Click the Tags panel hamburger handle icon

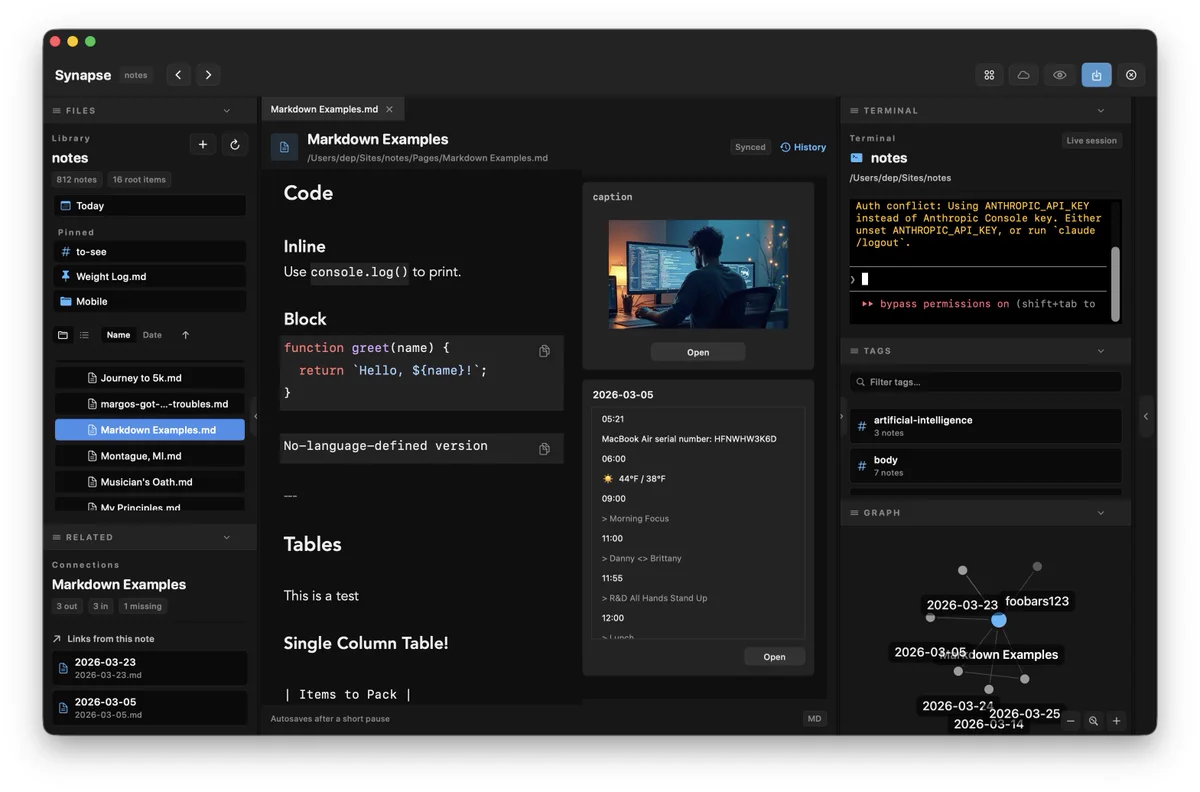(x=854, y=351)
